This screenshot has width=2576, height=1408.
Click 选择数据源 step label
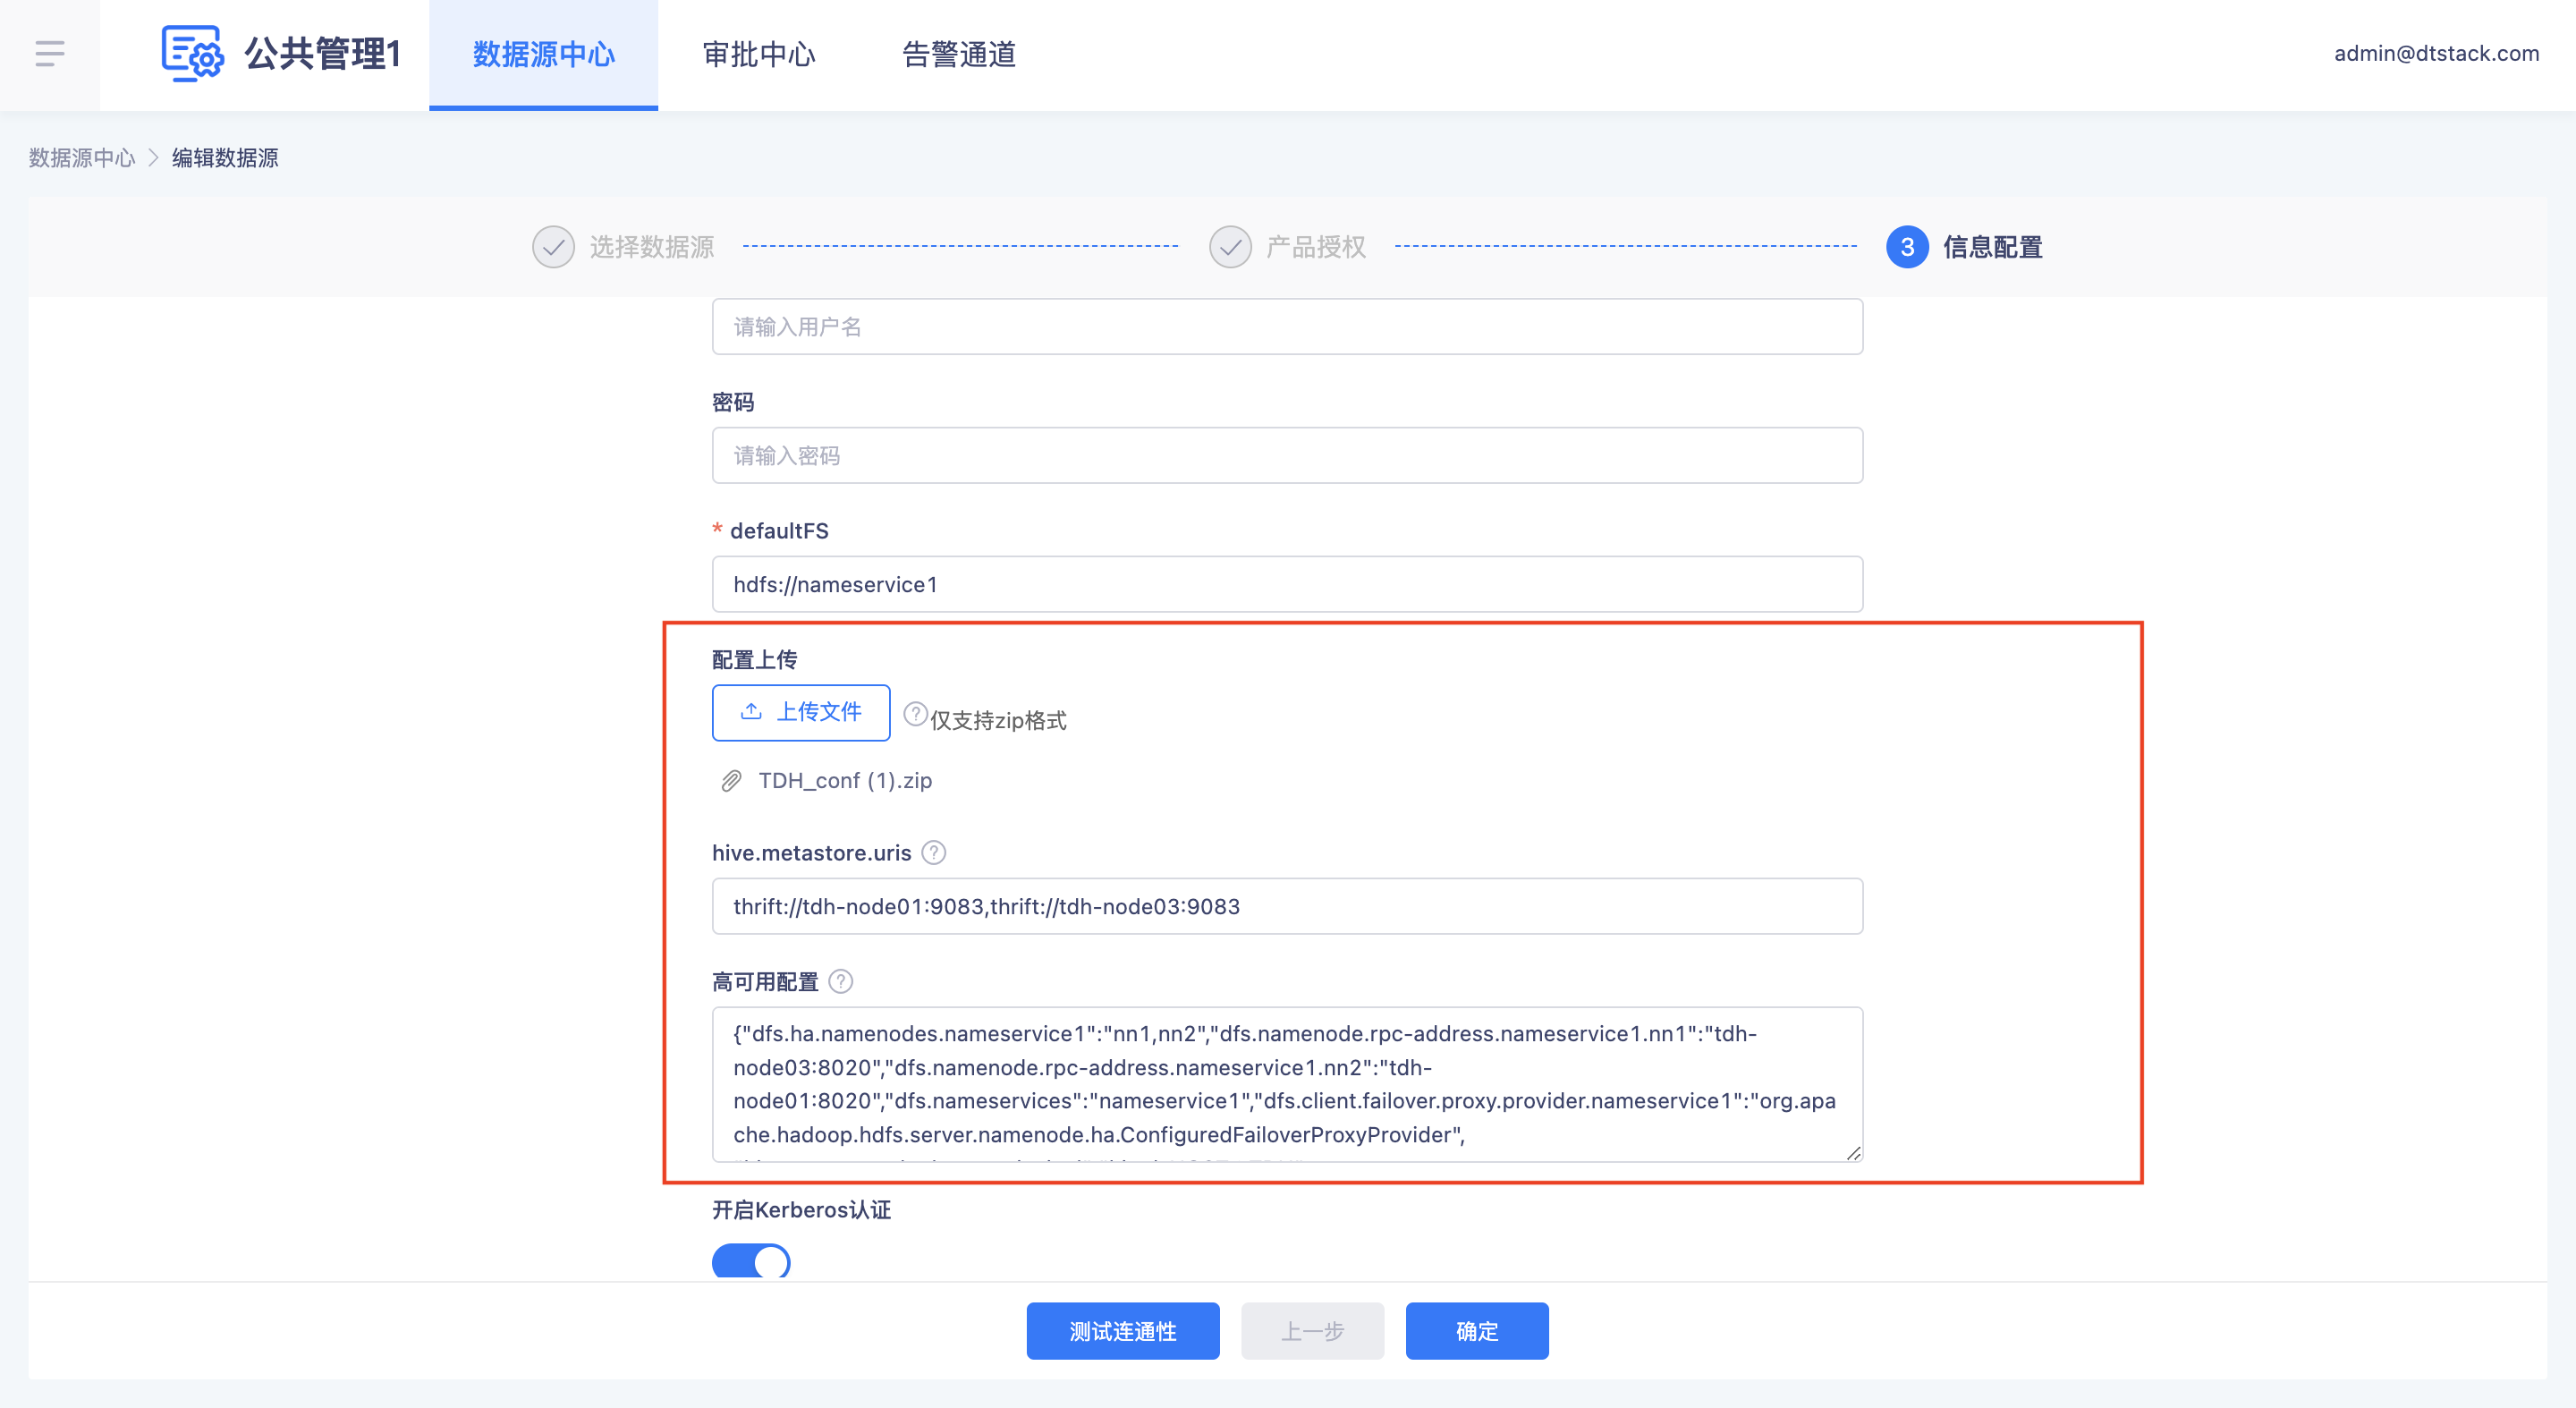(x=652, y=247)
